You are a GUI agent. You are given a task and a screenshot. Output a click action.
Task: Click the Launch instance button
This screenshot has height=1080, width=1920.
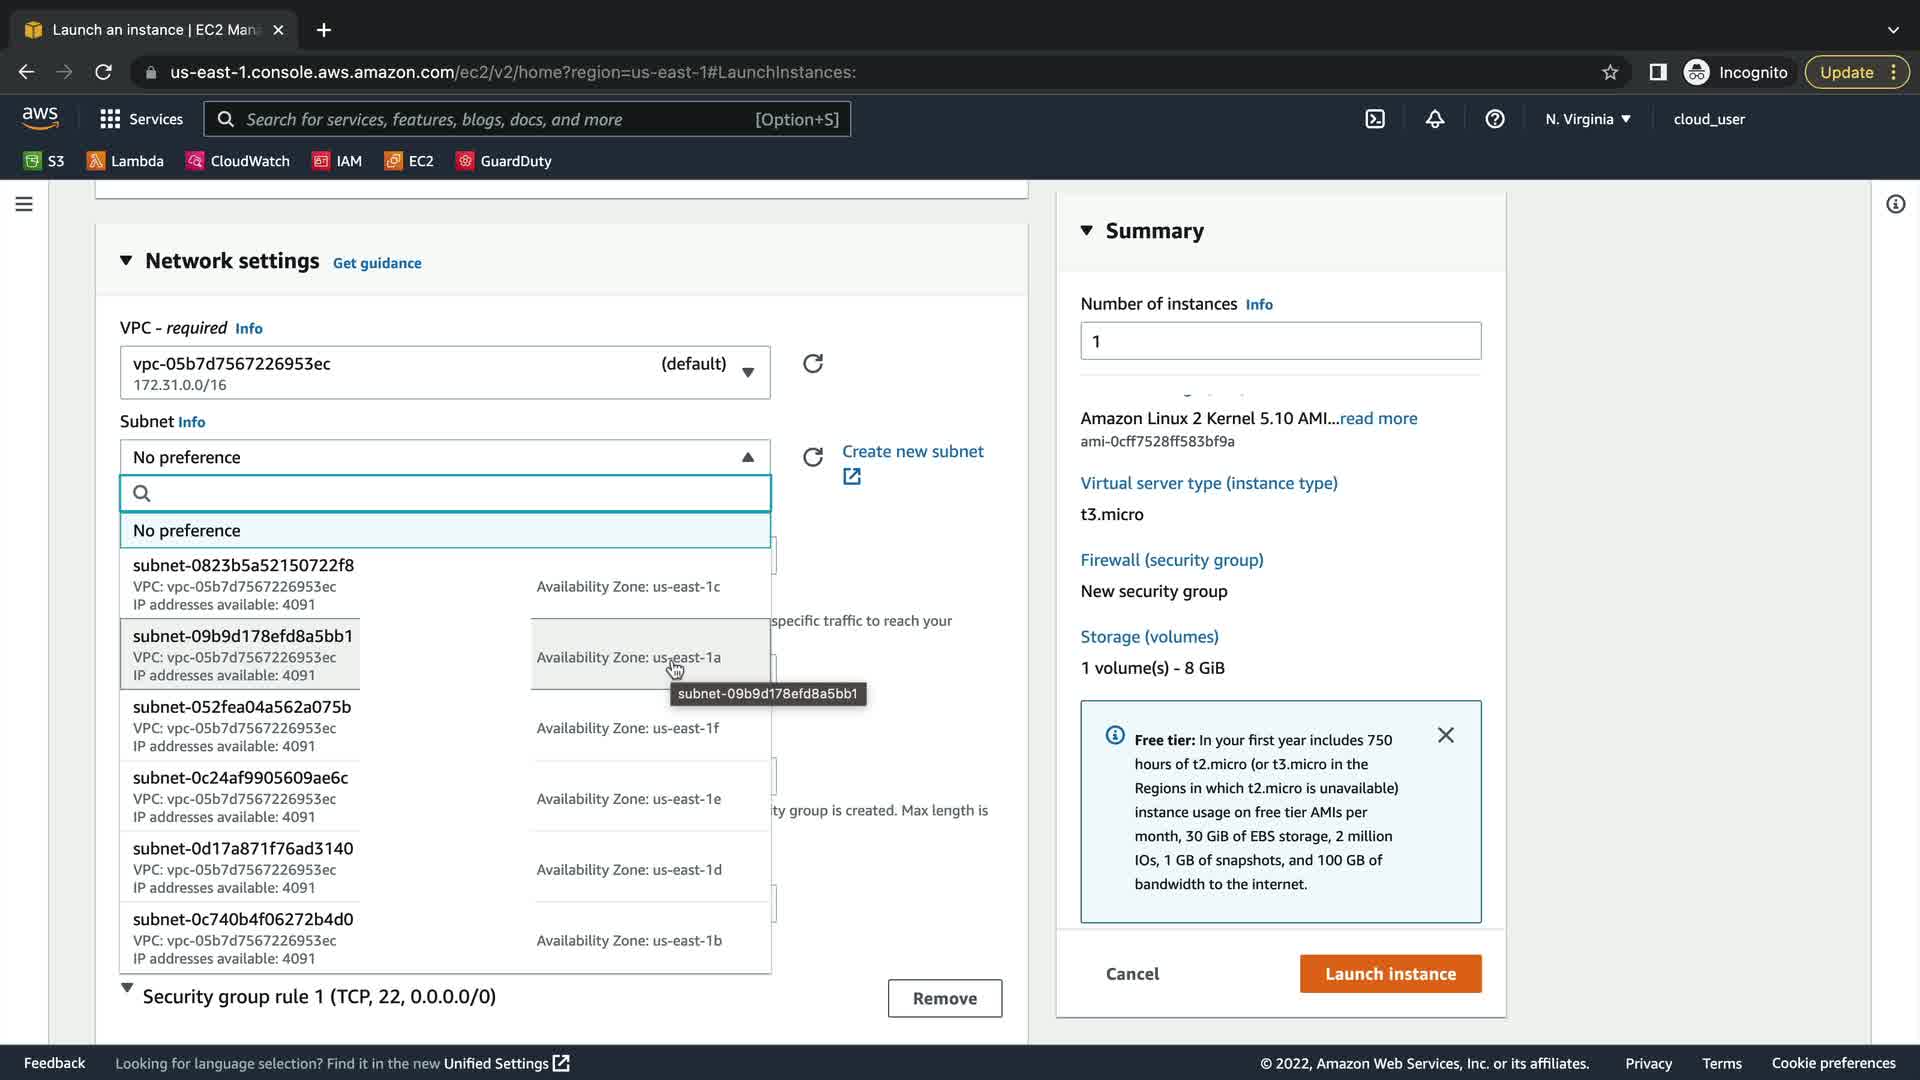(x=1390, y=974)
